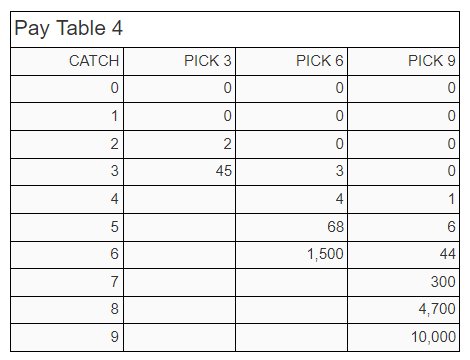Image resolution: width=470 pixels, height=360 pixels.
Task: Click PICK 9 payout 1 for catch 4
Action: coord(451,199)
